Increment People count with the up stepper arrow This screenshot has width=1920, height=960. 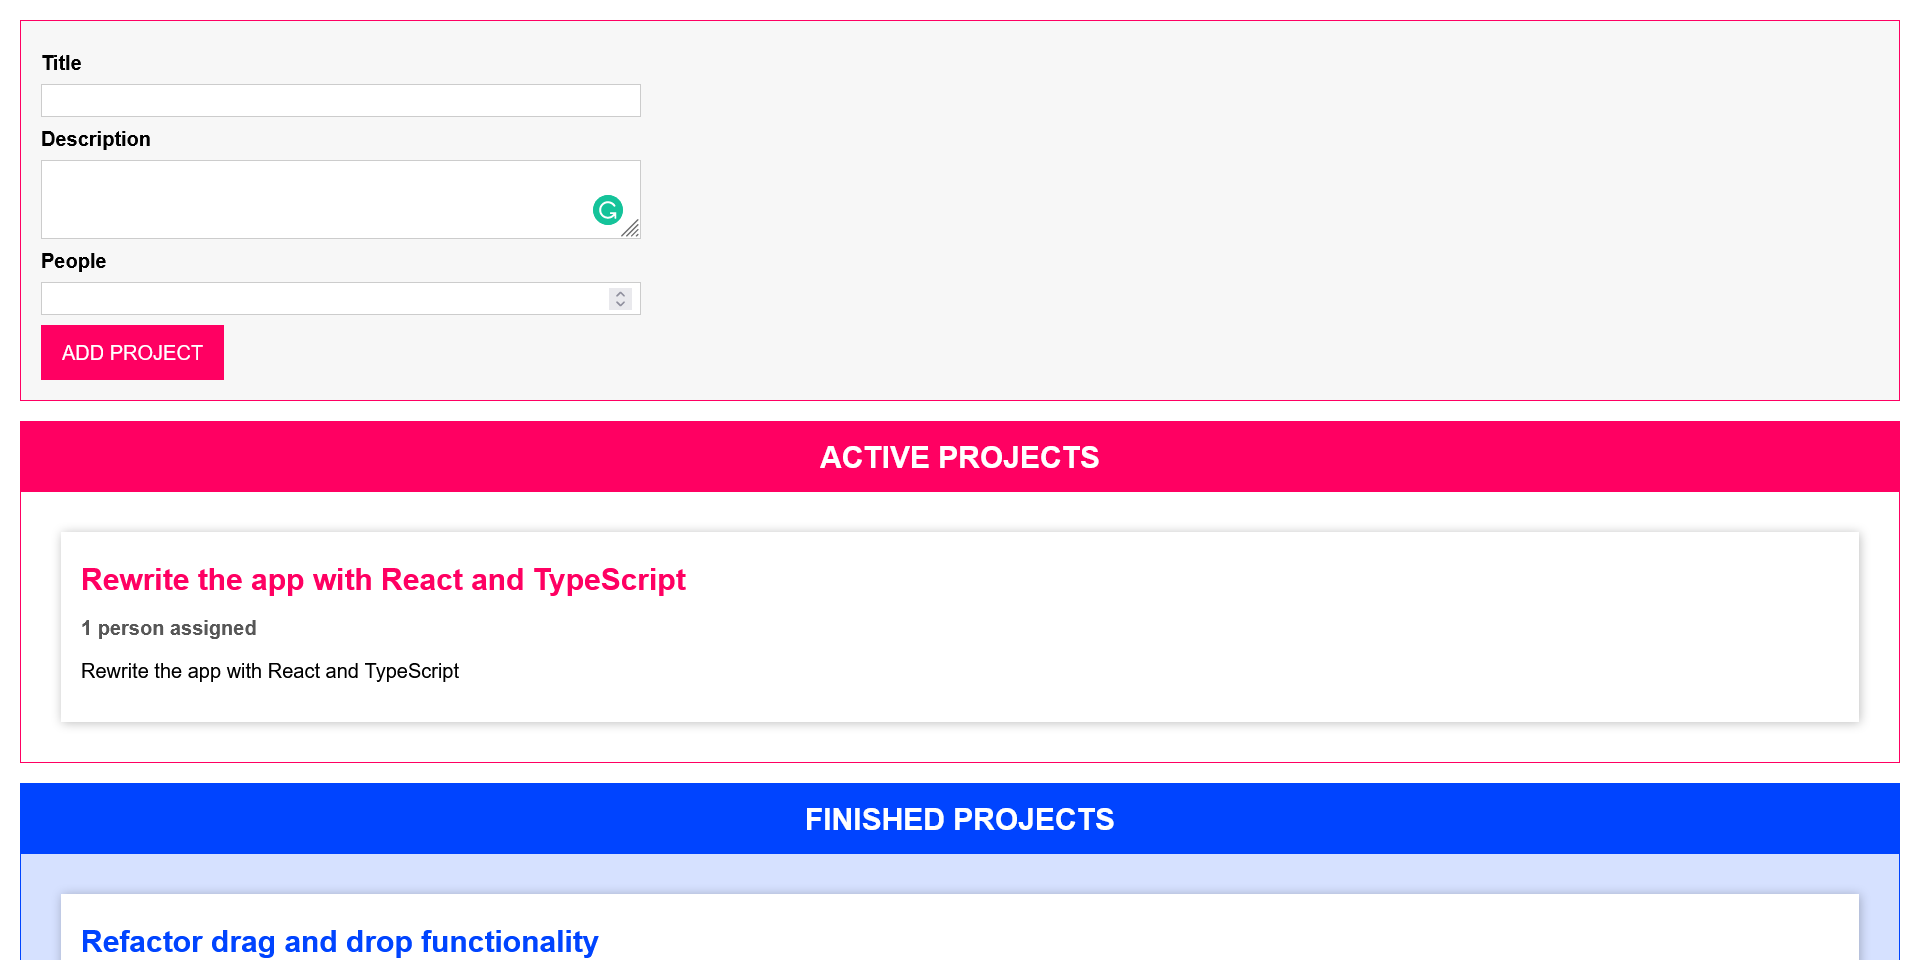(x=619, y=293)
